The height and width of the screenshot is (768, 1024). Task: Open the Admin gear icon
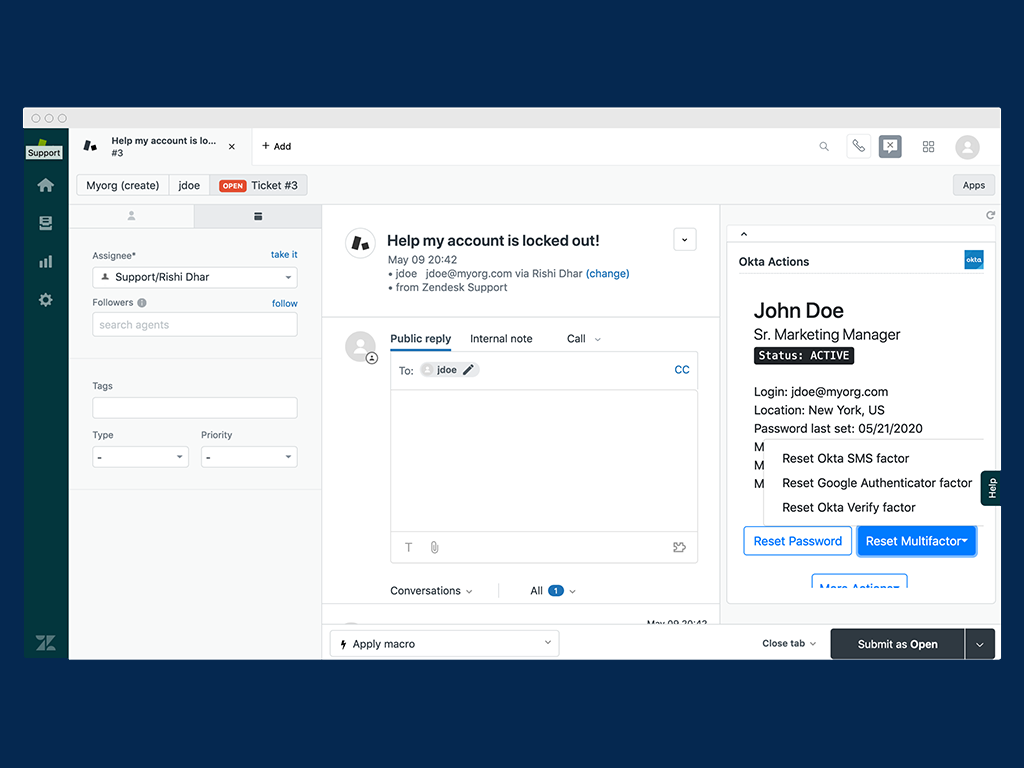pyautogui.click(x=45, y=300)
